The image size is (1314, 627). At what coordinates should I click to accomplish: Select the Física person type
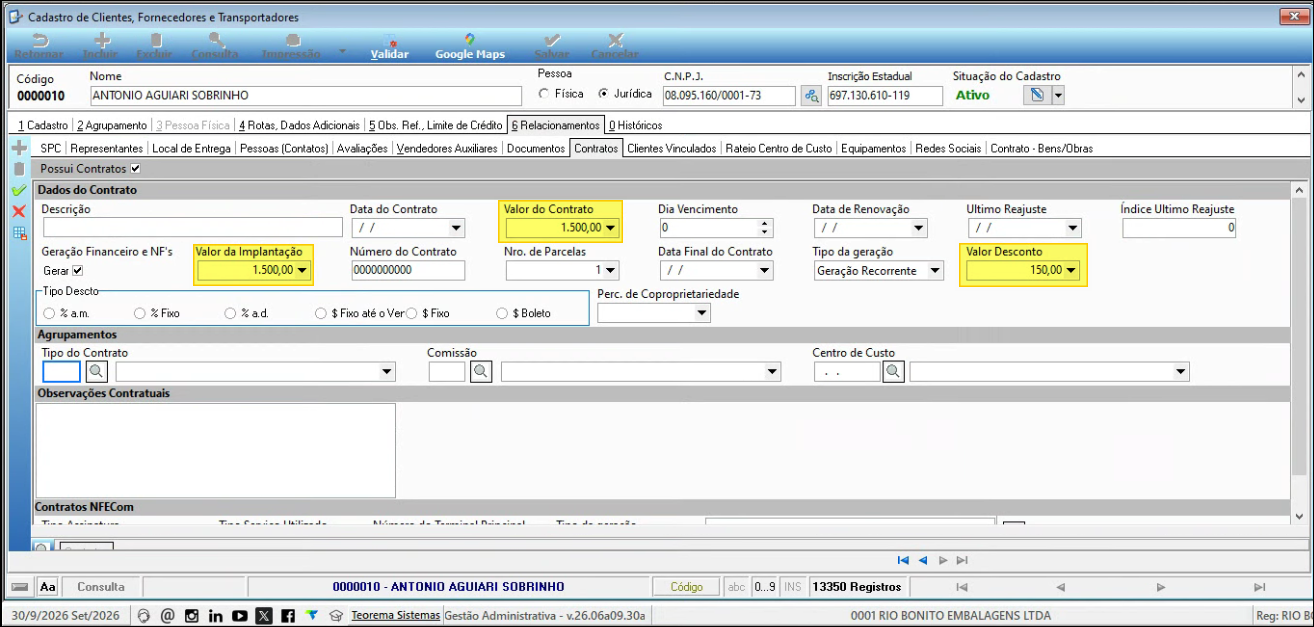click(544, 94)
